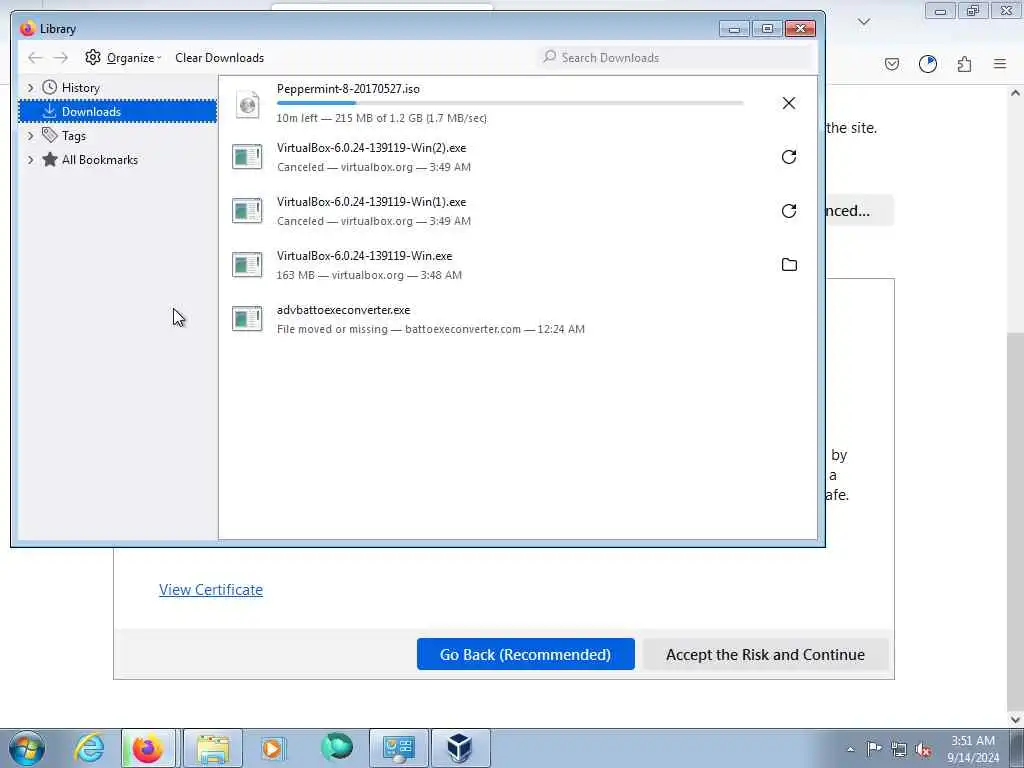1024x768 pixels.
Task: Click the Peppermint ISO file icon
Action: click(x=248, y=104)
